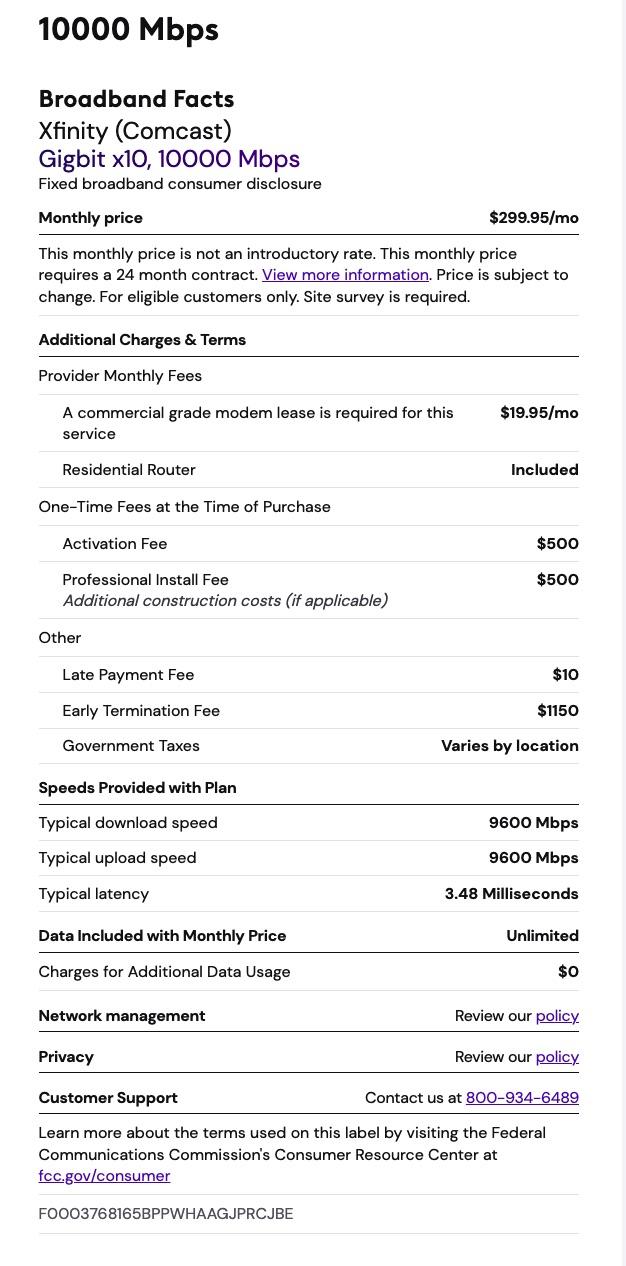Open the 'View more information' link
The height and width of the screenshot is (1266, 626).
(345, 275)
